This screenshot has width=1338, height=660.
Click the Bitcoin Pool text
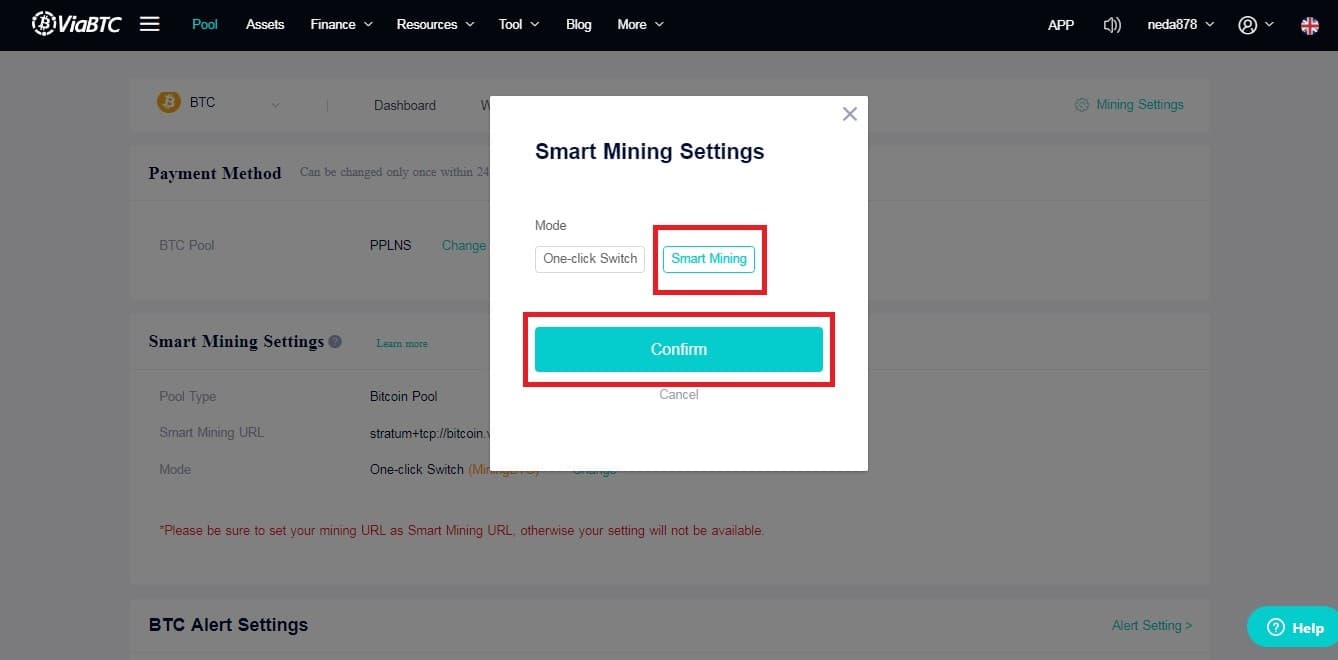404,396
